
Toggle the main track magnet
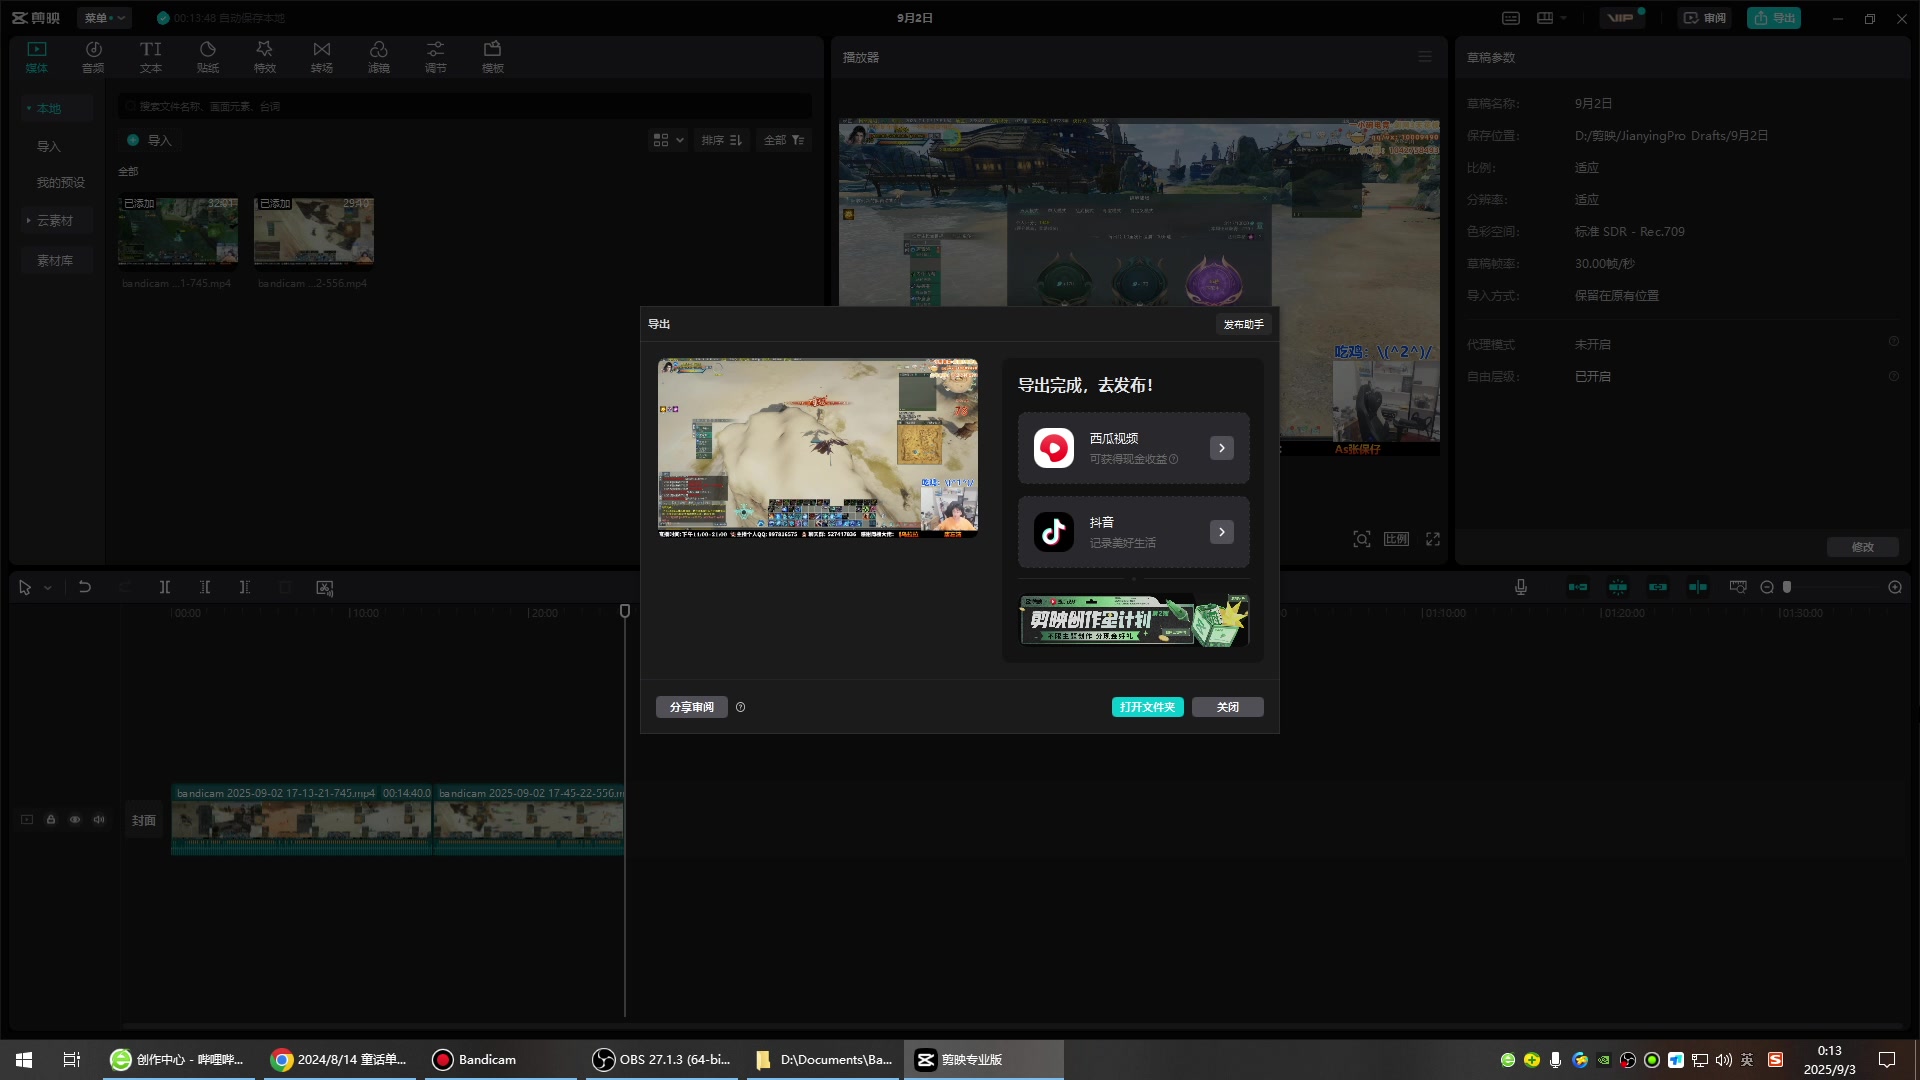(x=1578, y=587)
